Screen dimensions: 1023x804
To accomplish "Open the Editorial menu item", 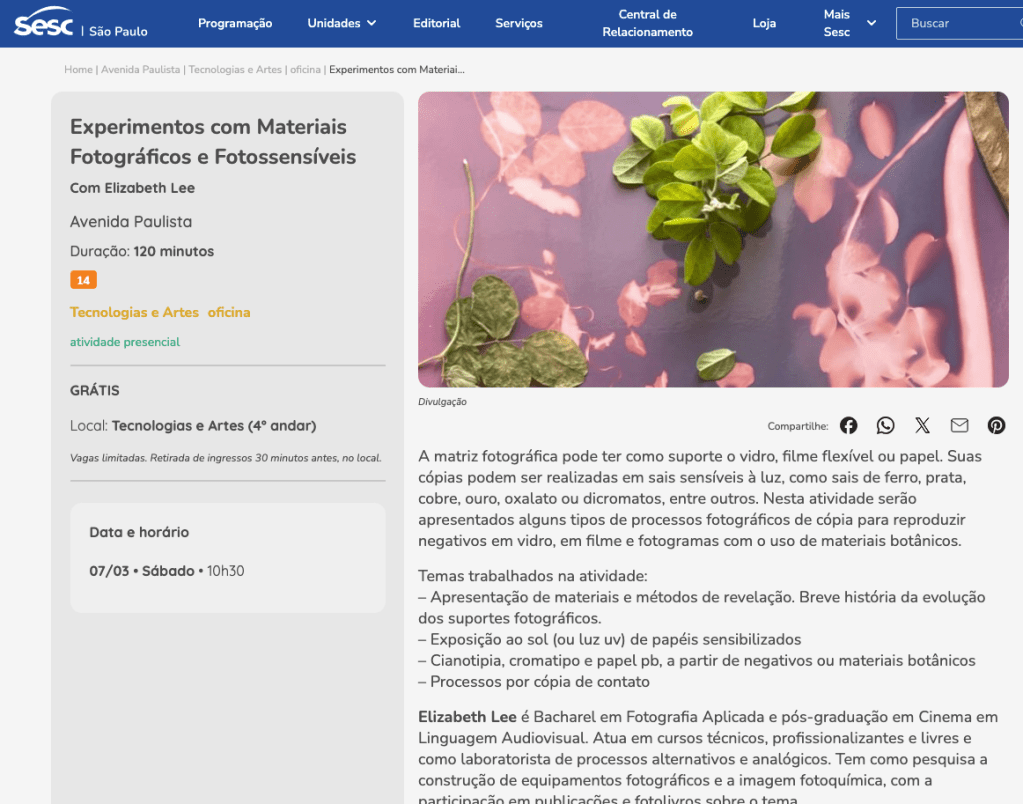I will (x=437, y=23).
